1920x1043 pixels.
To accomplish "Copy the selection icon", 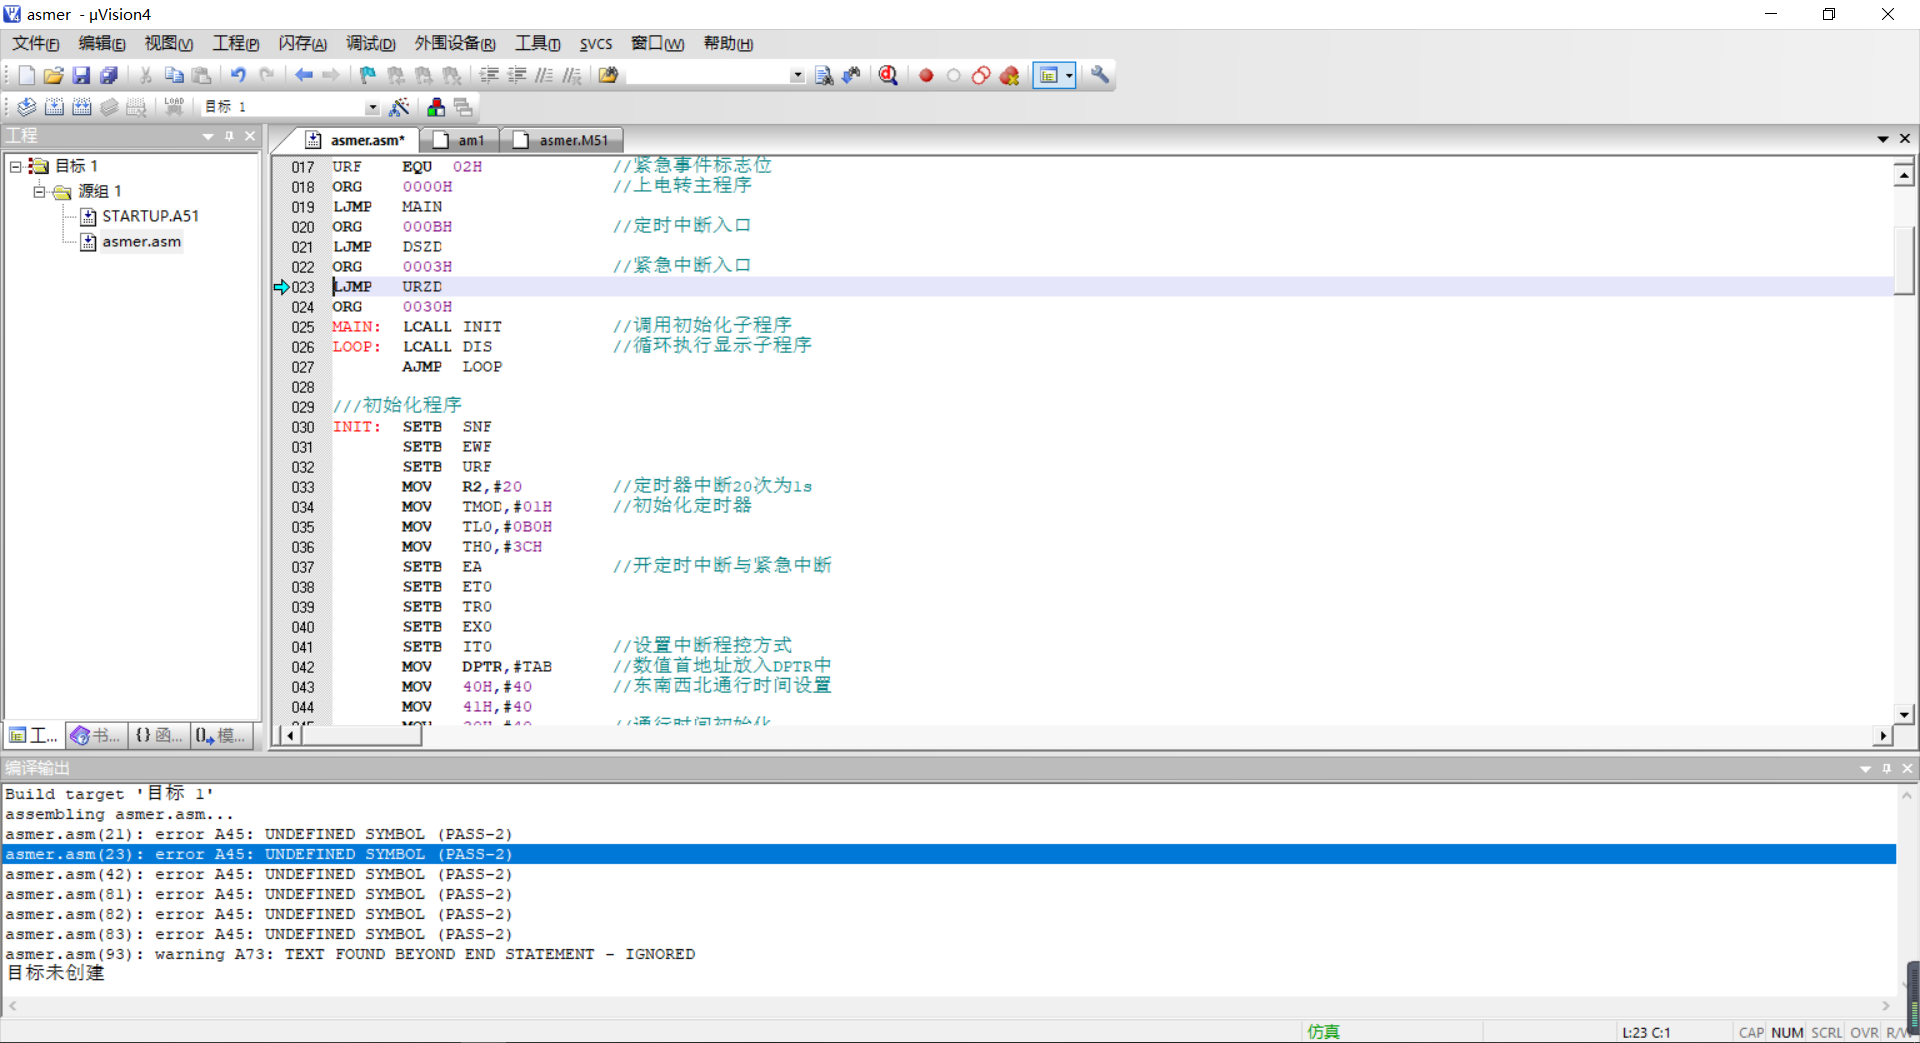I will click(x=174, y=75).
